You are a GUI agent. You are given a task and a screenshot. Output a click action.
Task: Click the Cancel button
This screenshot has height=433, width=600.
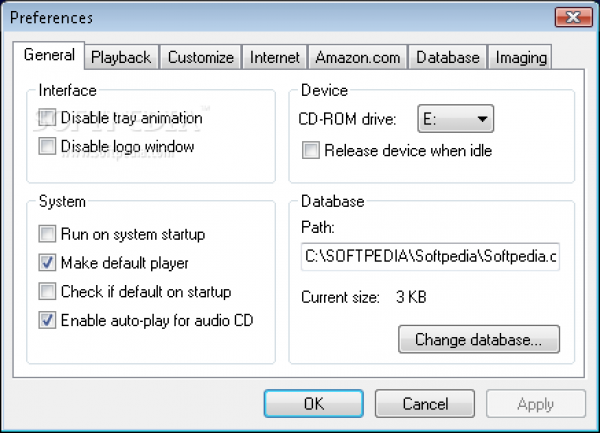pyautogui.click(x=425, y=404)
